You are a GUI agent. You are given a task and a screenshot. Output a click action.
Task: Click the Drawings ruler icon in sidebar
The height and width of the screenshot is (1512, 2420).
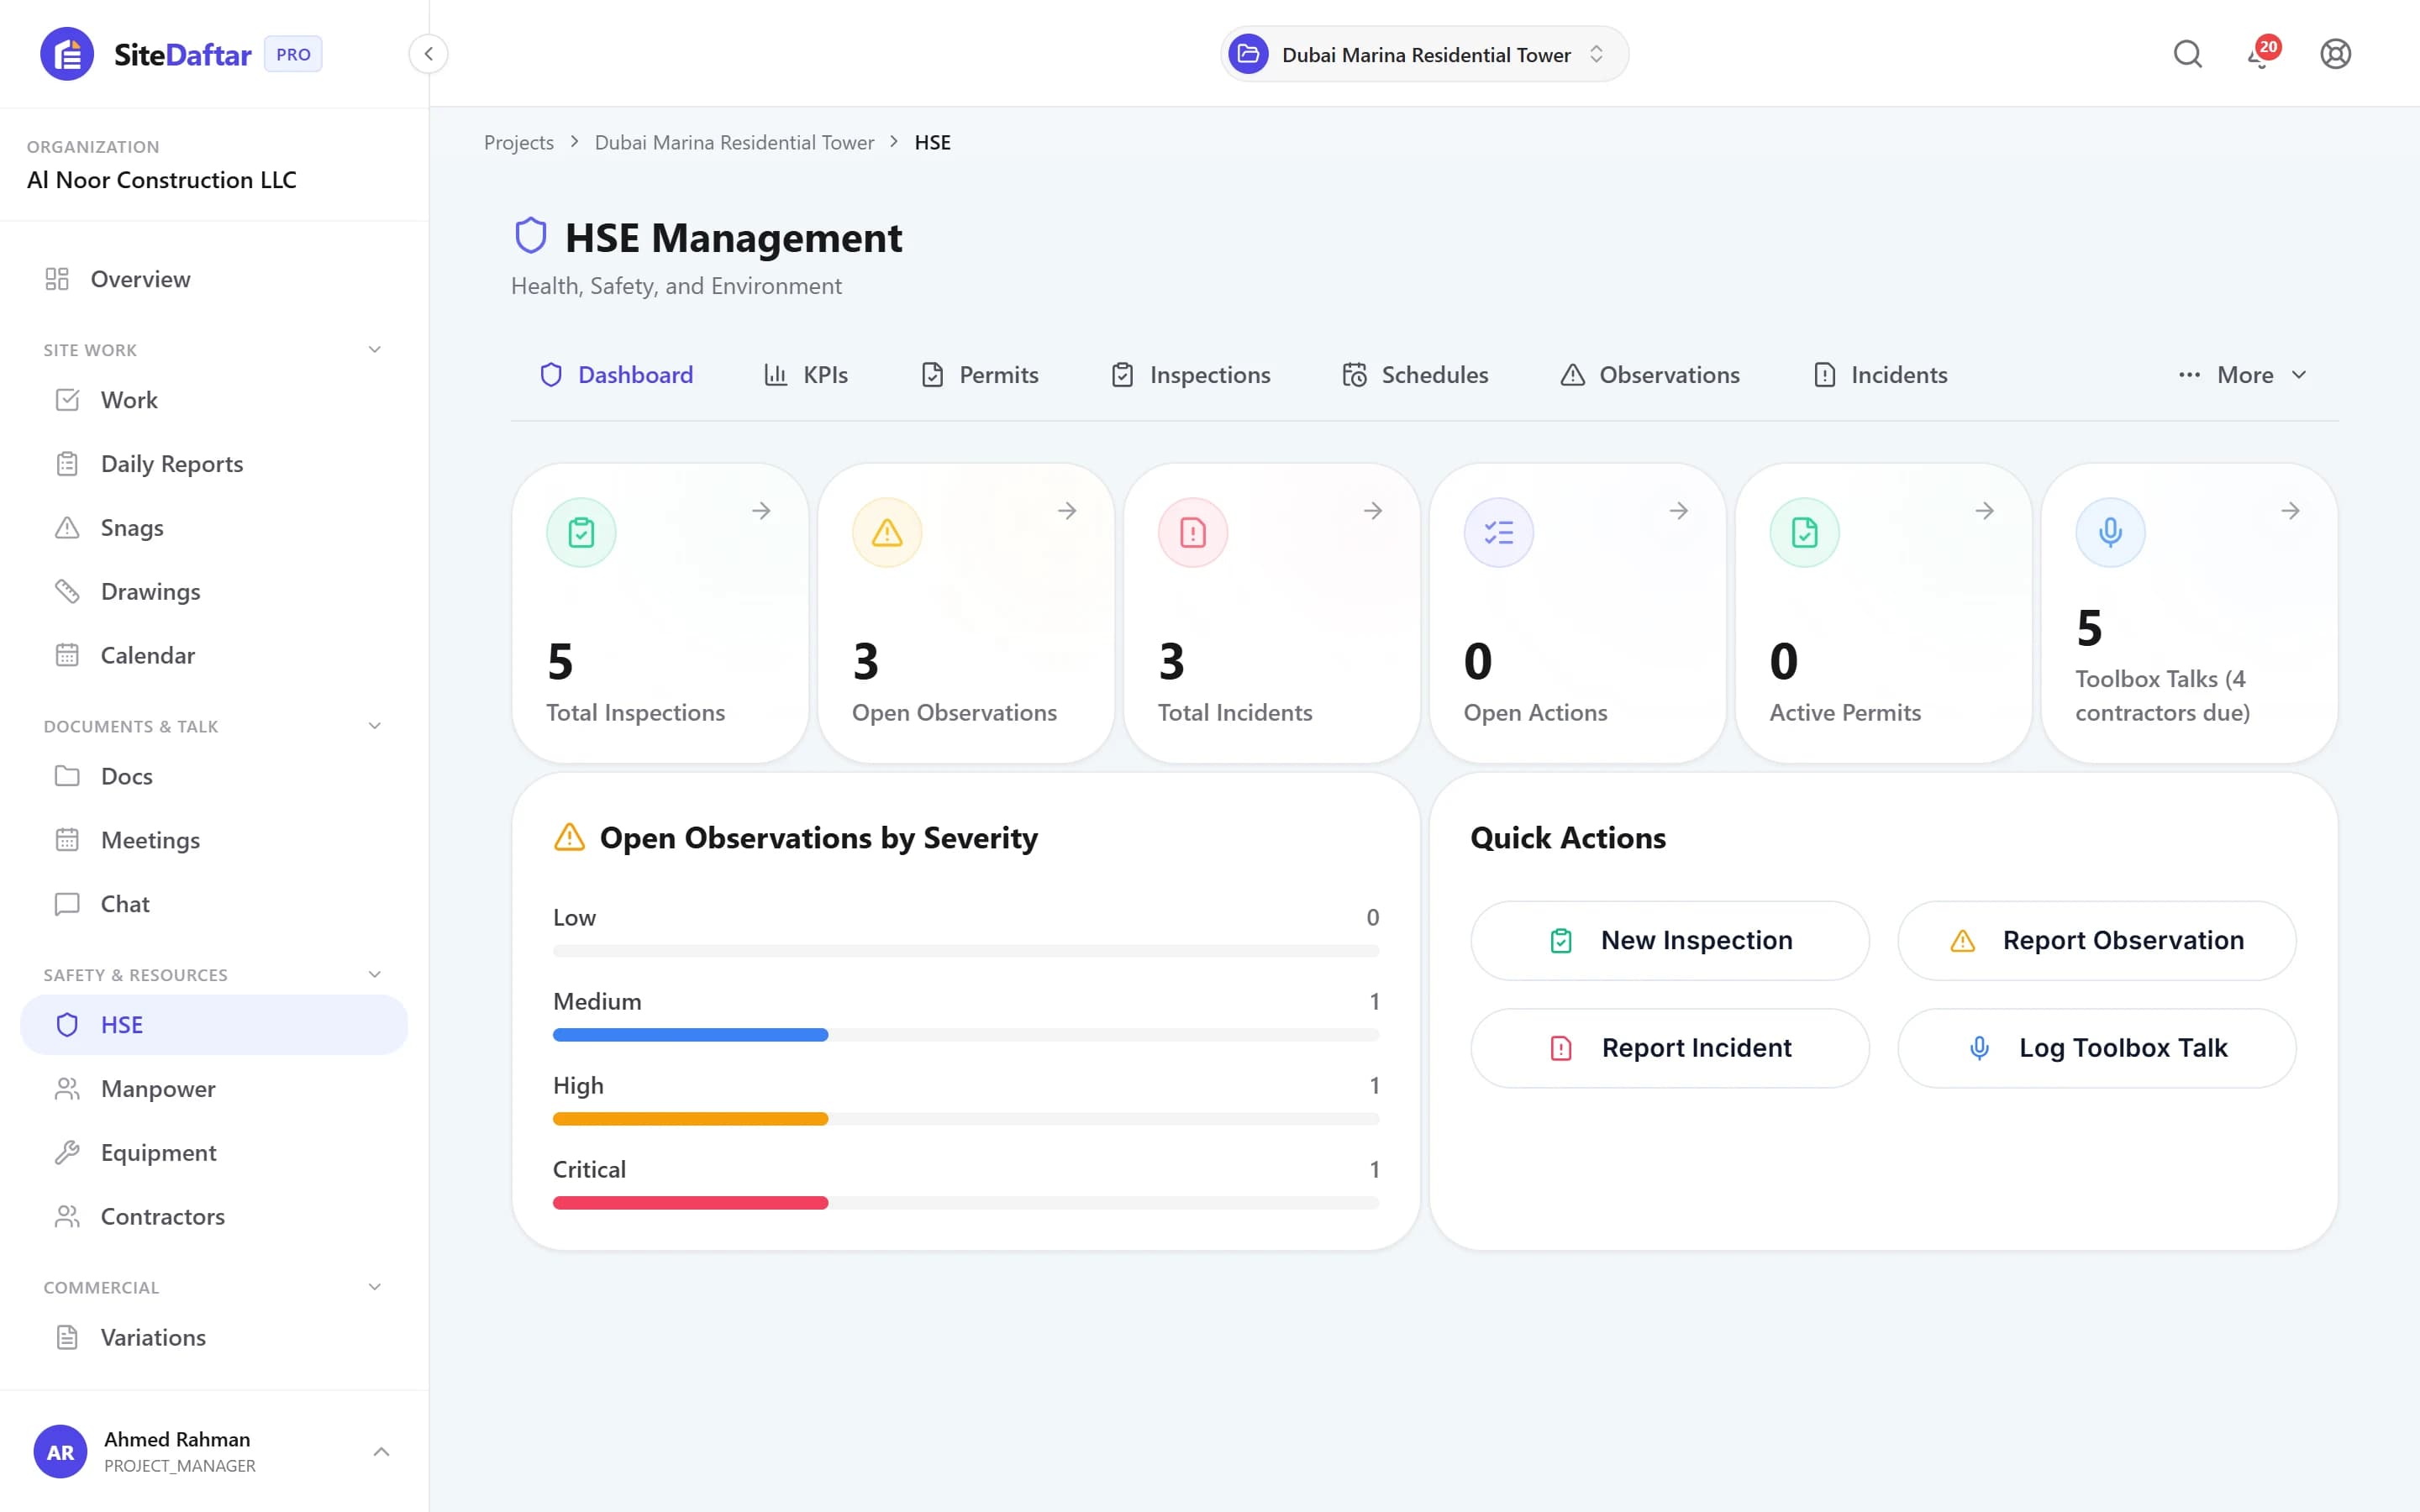click(x=67, y=591)
